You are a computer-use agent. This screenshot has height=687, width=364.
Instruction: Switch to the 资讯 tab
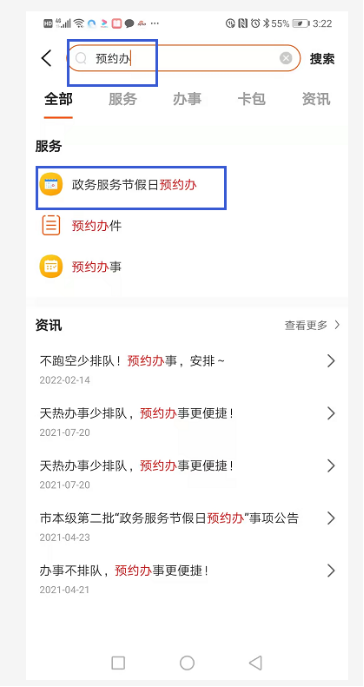(x=316, y=99)
